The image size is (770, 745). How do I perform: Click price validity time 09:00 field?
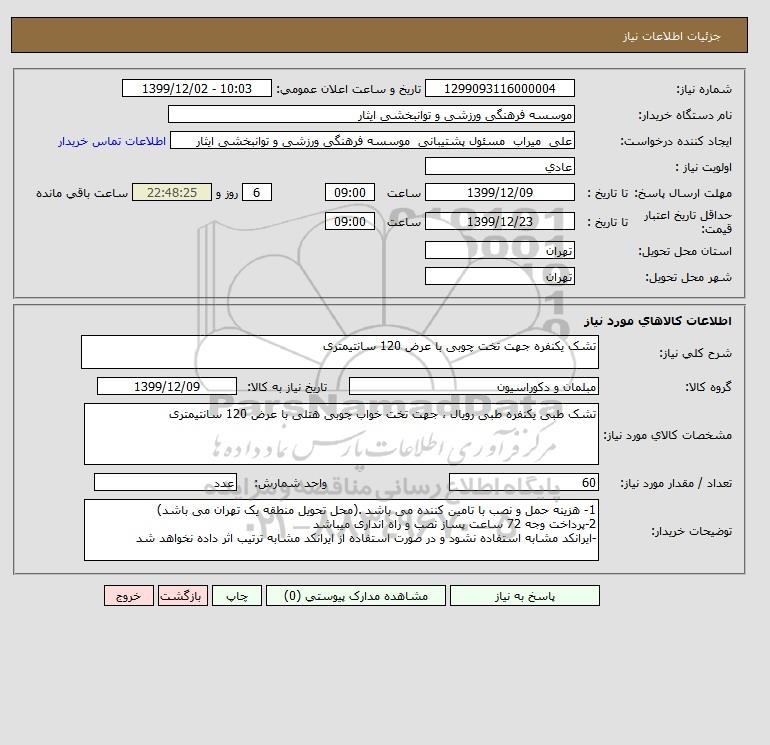point(350,221)
